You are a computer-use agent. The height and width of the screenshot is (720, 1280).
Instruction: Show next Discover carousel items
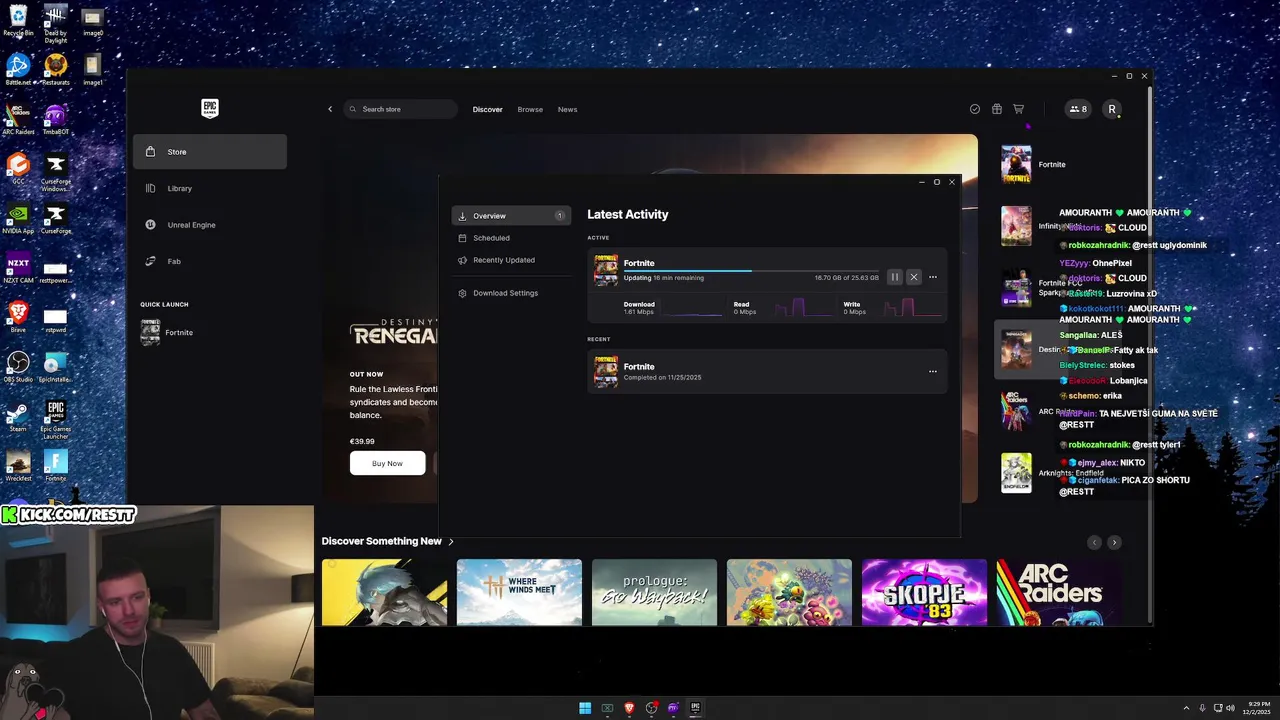click(x=1114, y=542)
